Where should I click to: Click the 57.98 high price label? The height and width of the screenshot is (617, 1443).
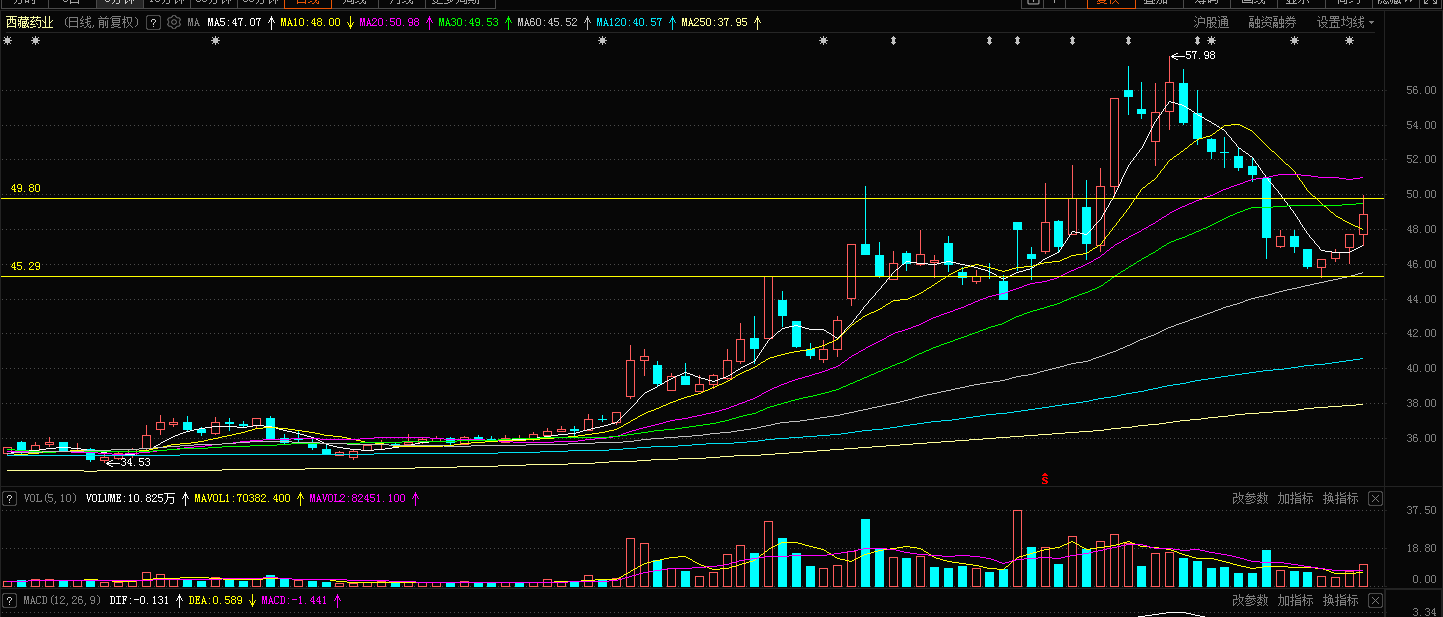[x=1200, y=56]
